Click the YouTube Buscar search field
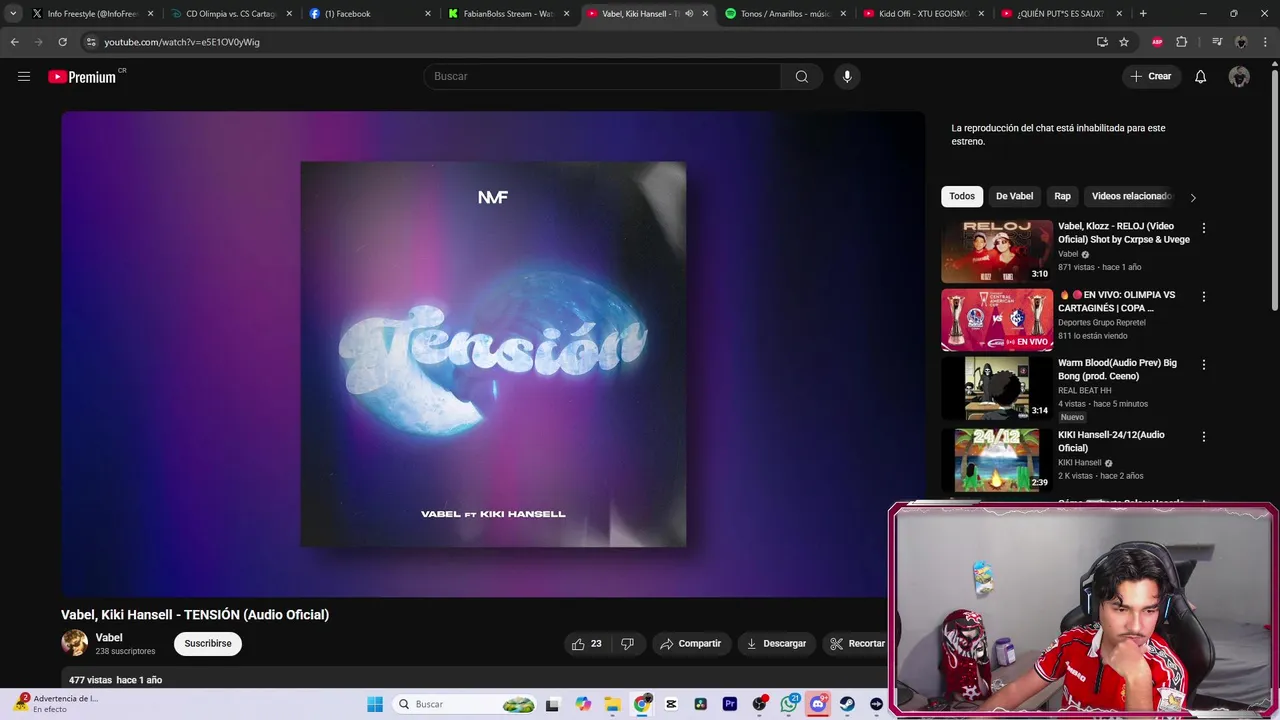Viewport: 1280px width, 720px height. pyautogui.click(x=602, y=77)
